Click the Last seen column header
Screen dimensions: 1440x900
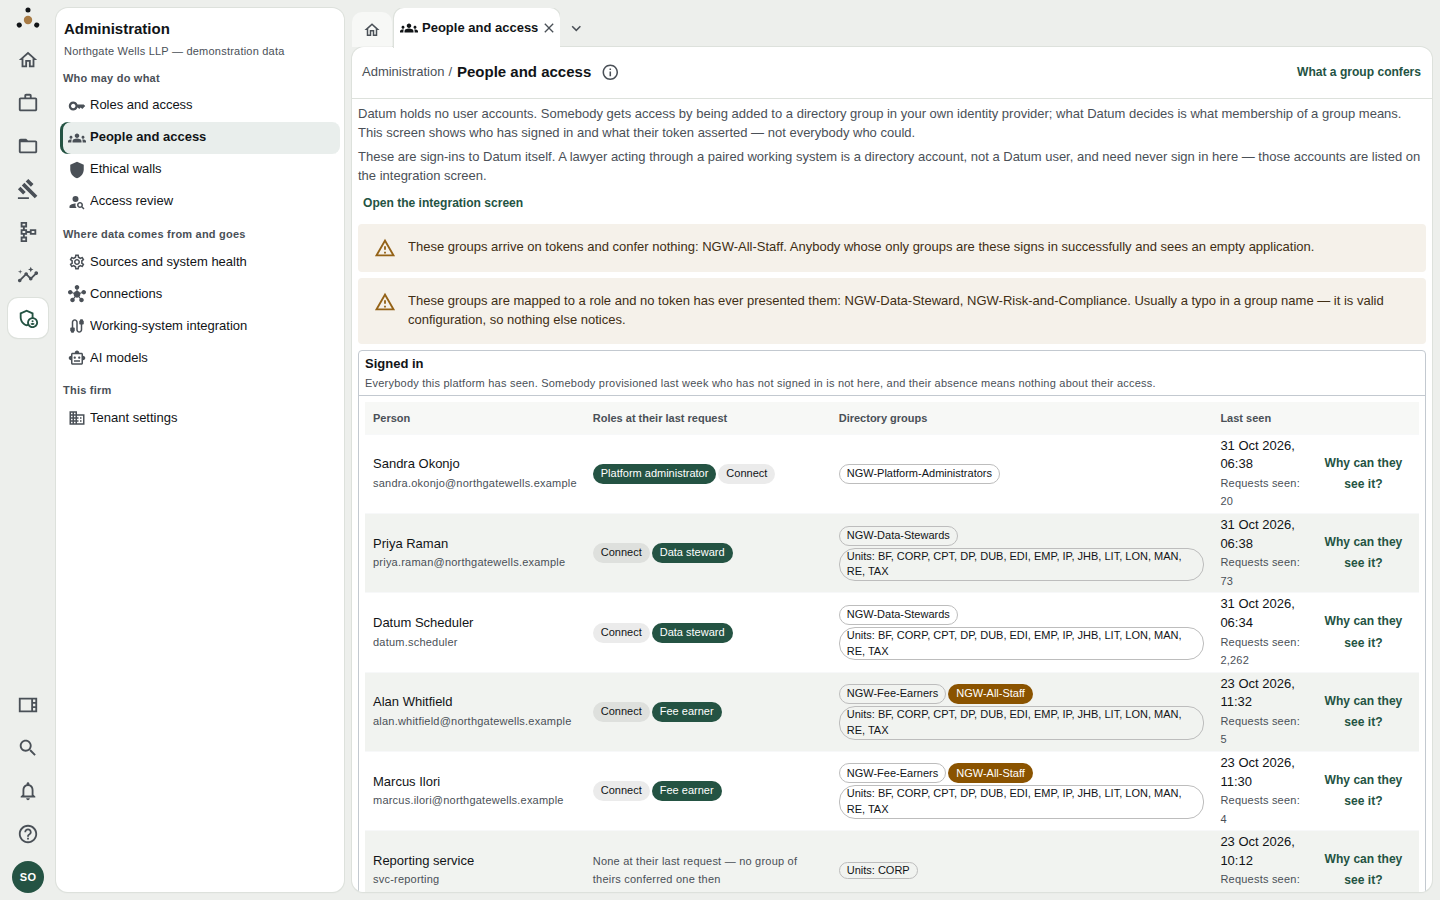[x=1245, y=418]
